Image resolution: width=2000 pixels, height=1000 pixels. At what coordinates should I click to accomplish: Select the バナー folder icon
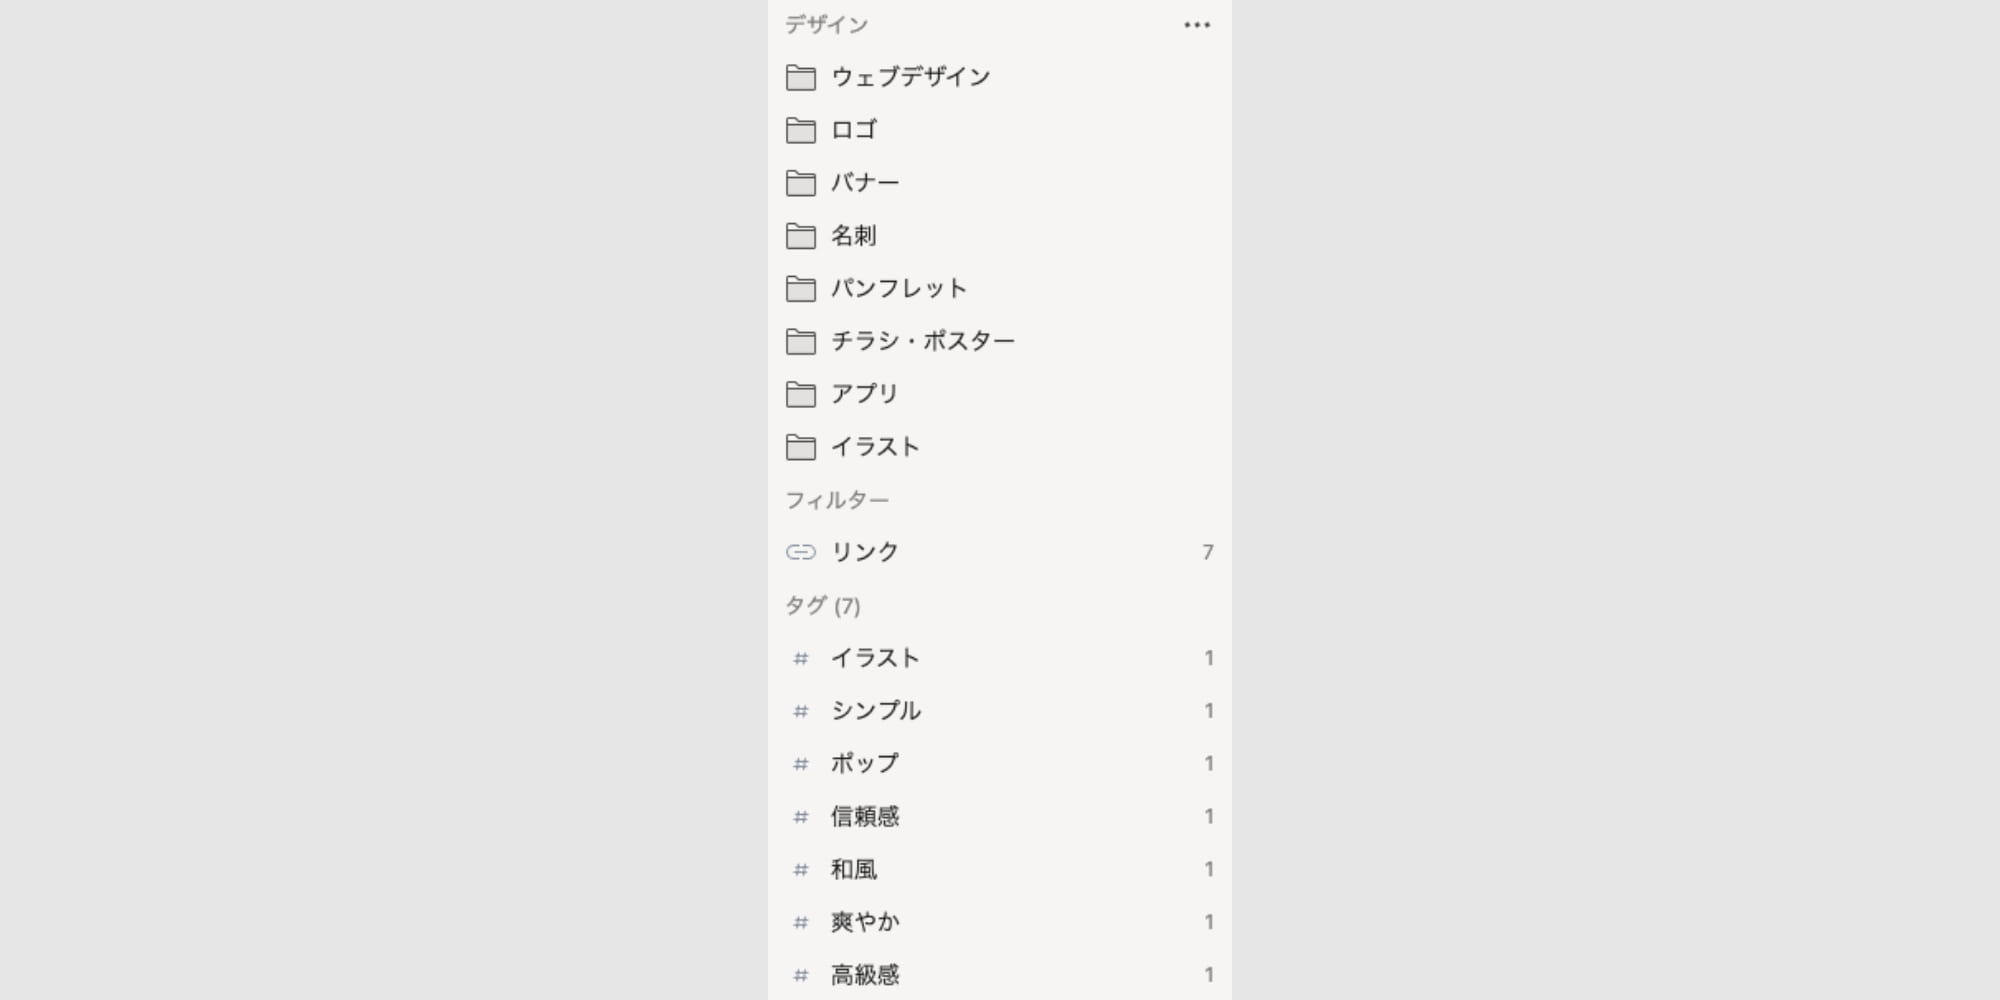pyautogui.click(x=800, y=183)
